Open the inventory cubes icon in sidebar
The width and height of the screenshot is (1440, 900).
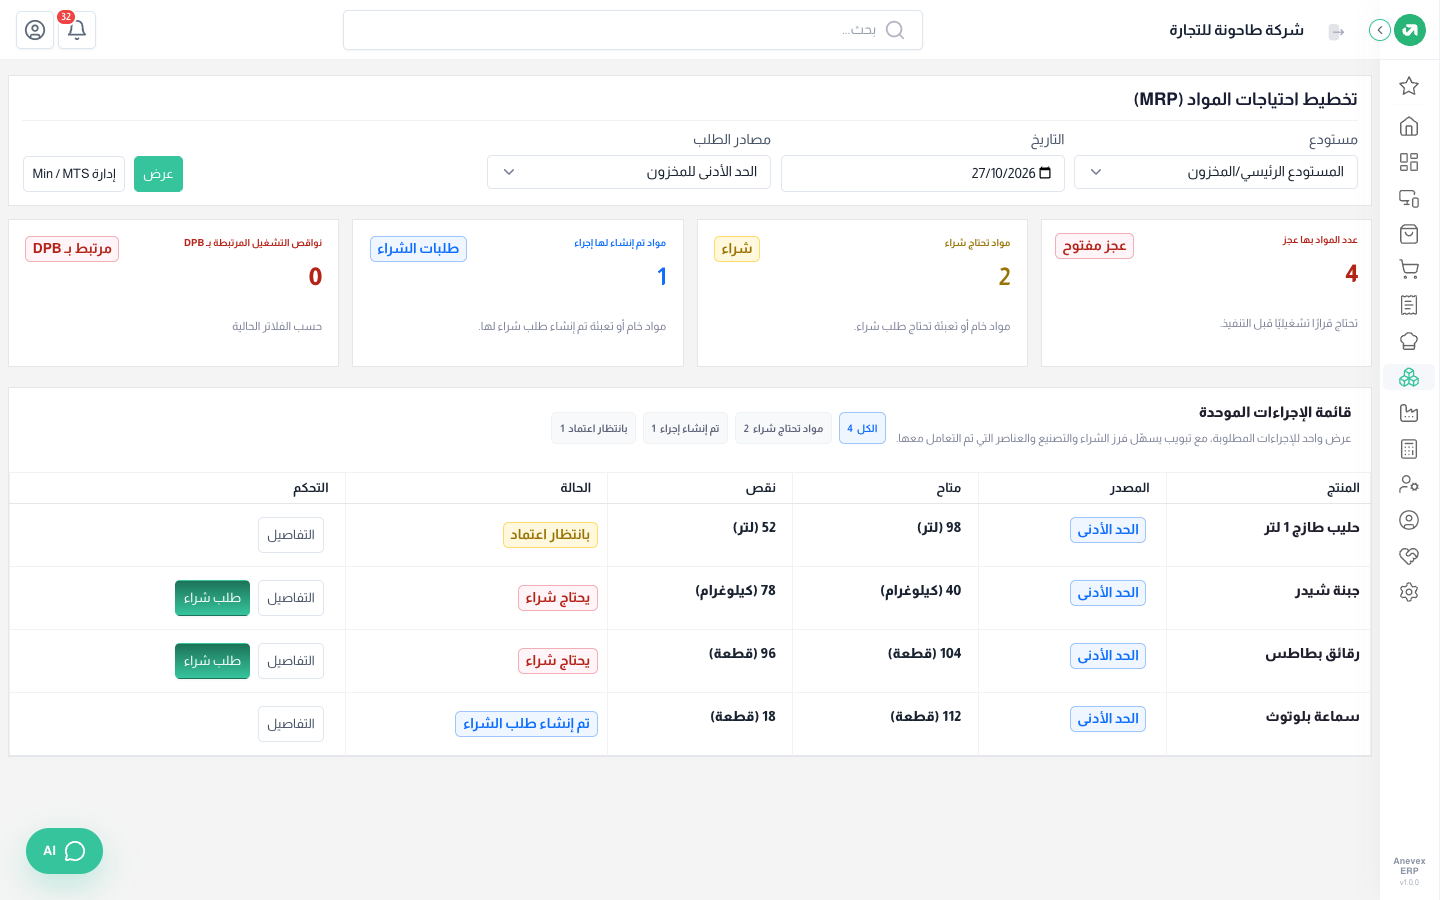point(1409,377)
